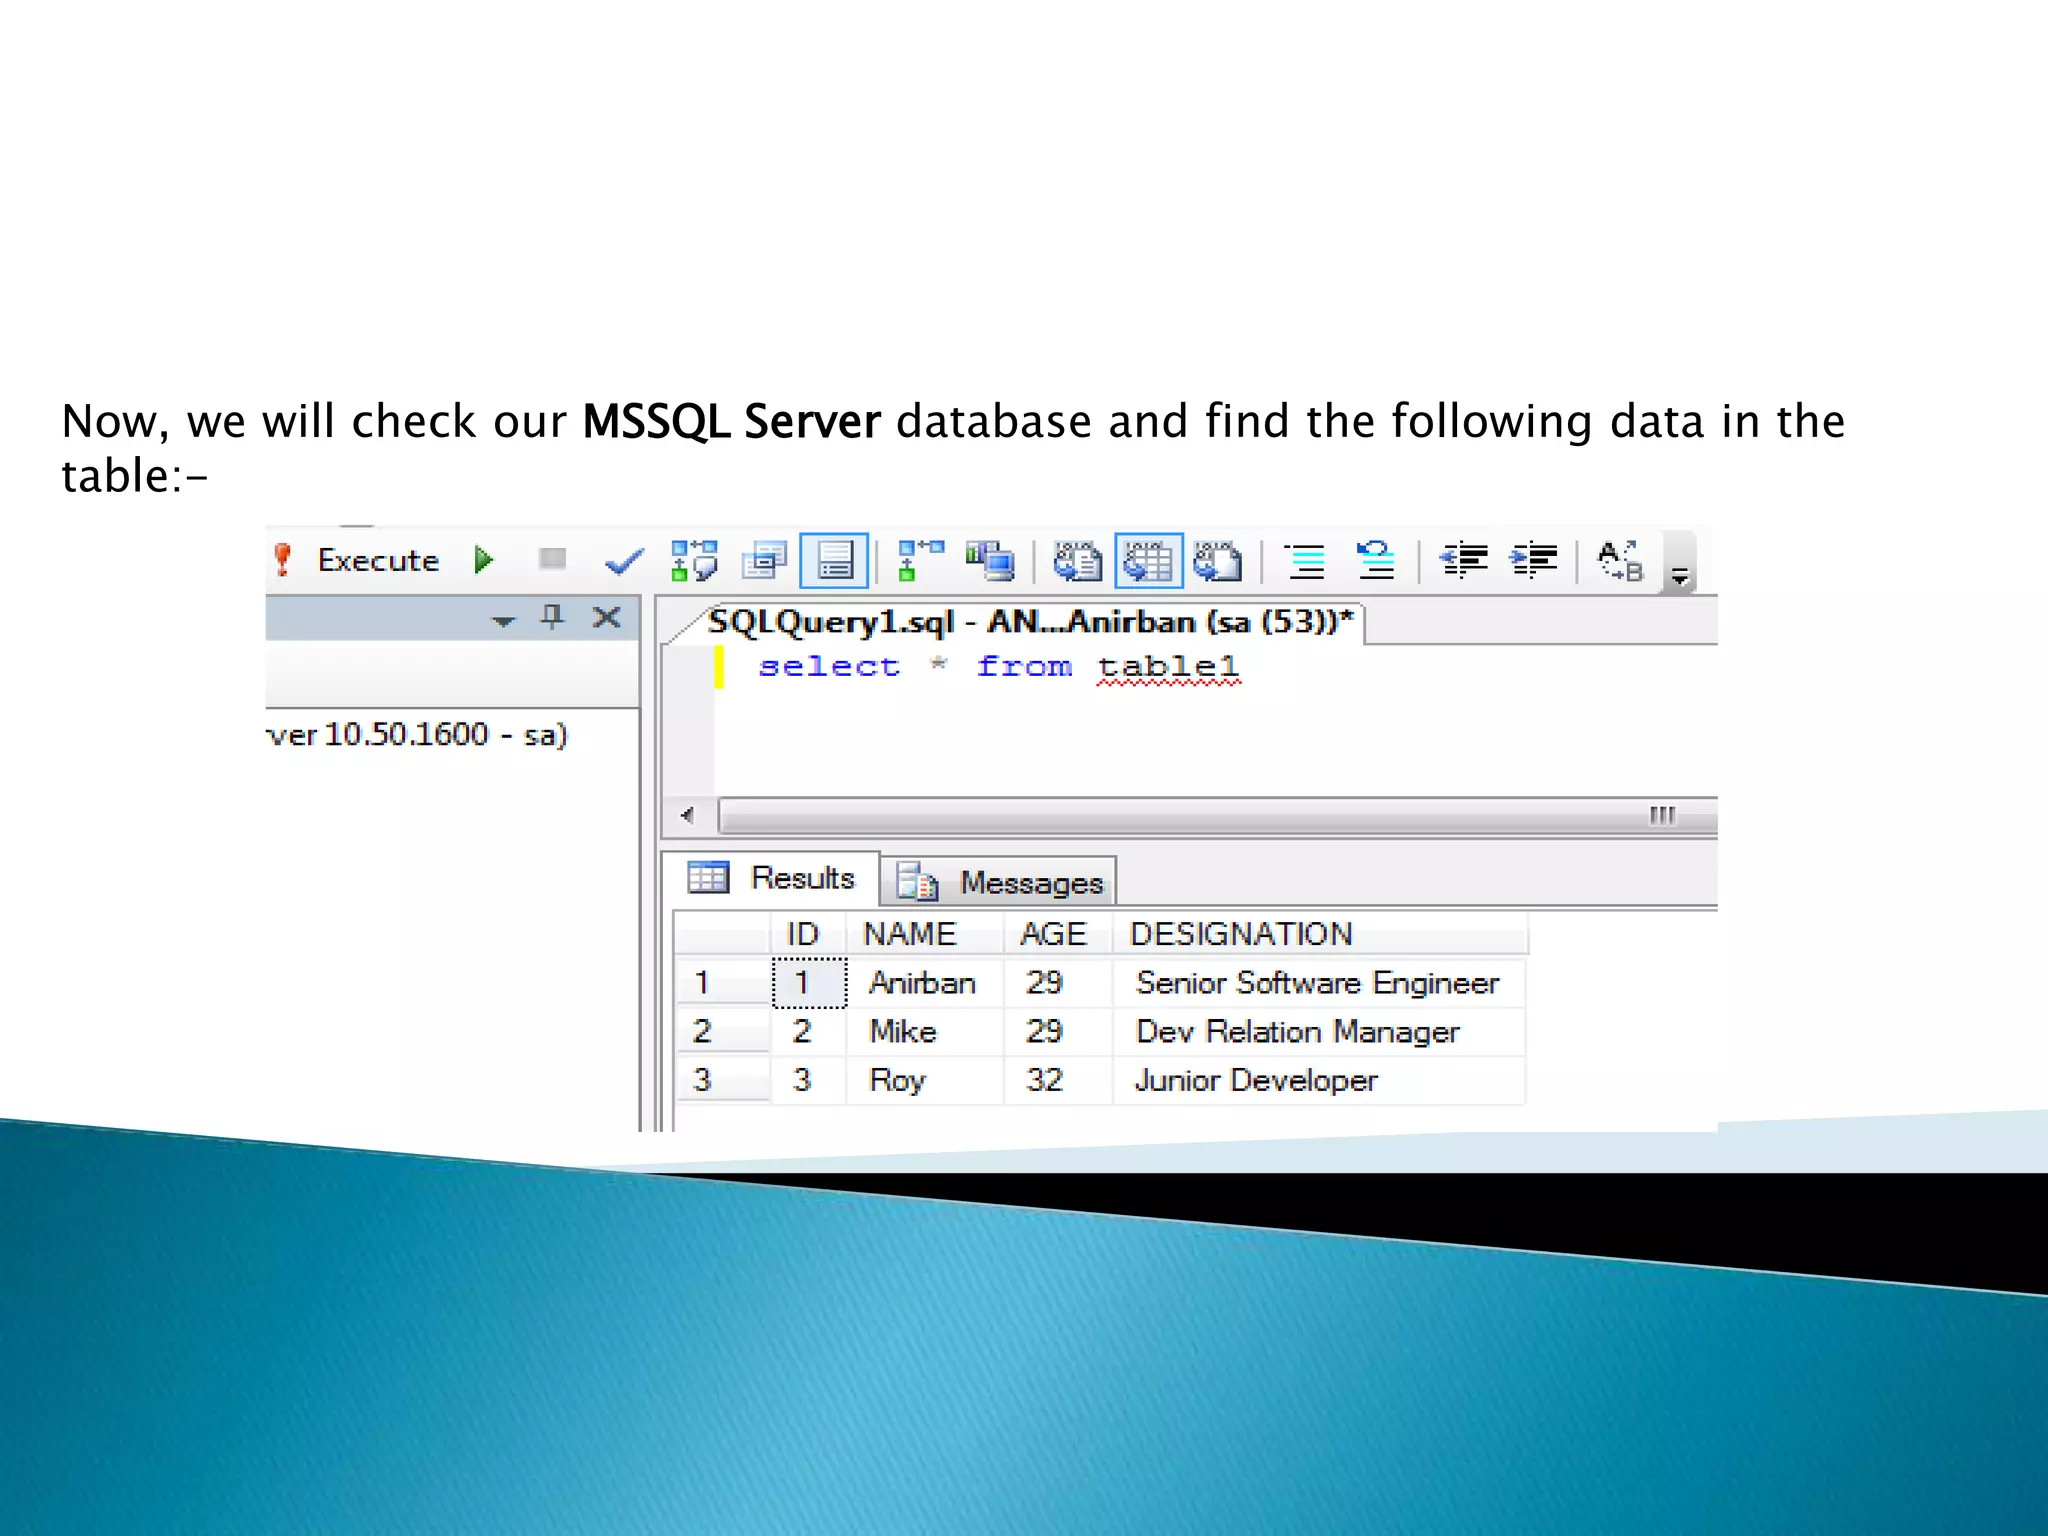
Task: Decrease indent toolbar icon
Action: coord(1464,561)
